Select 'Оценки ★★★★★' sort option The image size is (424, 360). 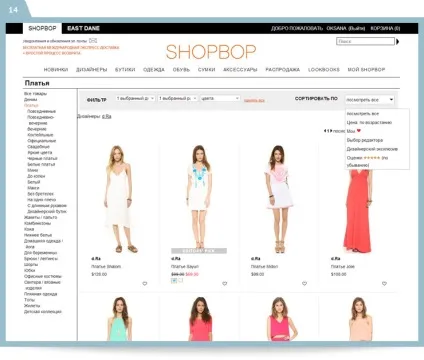point(367,161)
